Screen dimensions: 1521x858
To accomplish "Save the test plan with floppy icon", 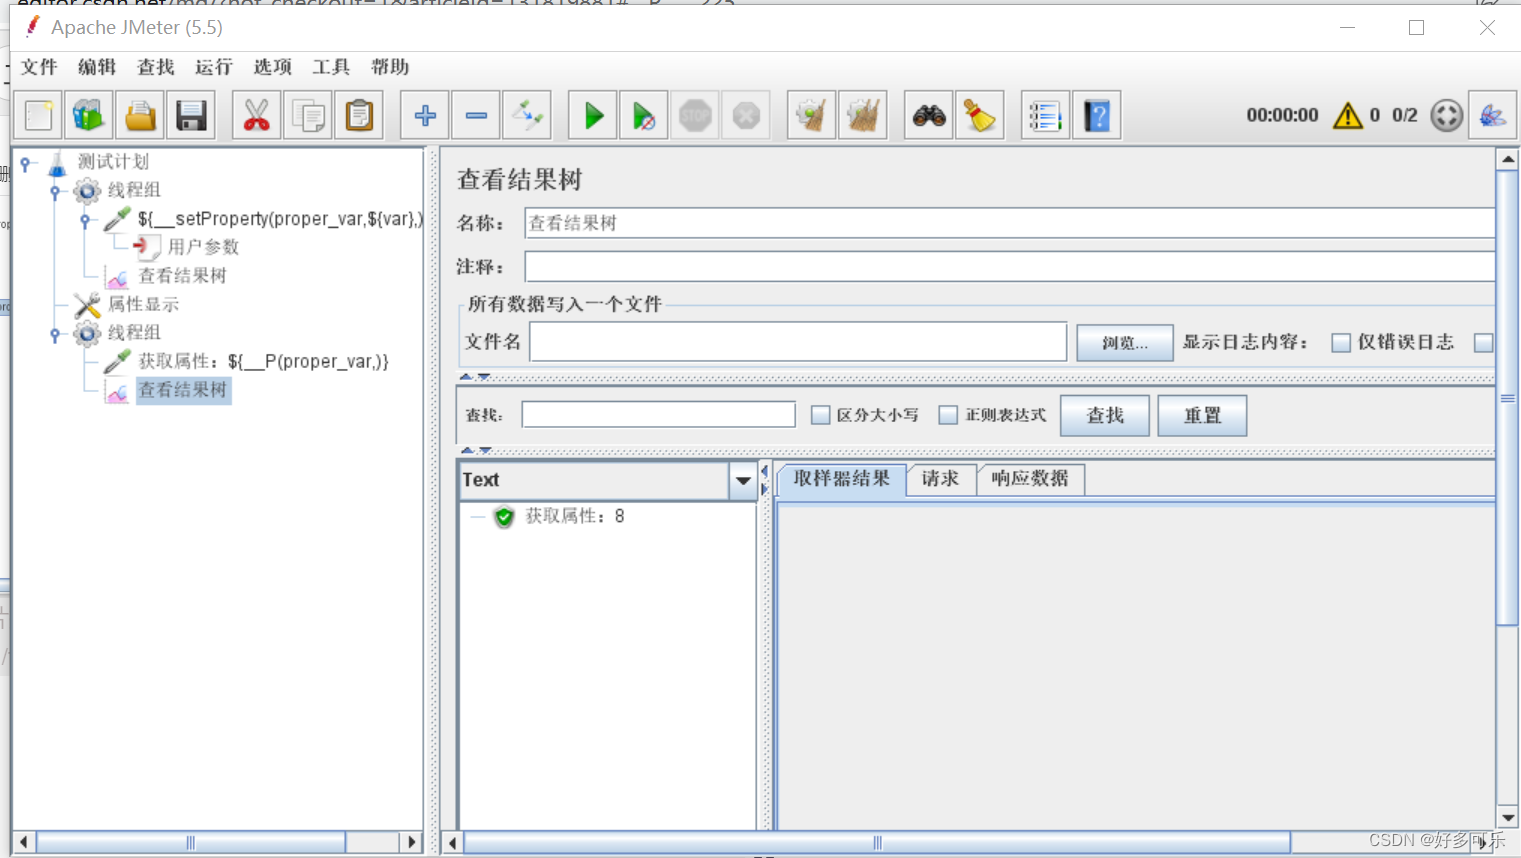I will [191, 116].
